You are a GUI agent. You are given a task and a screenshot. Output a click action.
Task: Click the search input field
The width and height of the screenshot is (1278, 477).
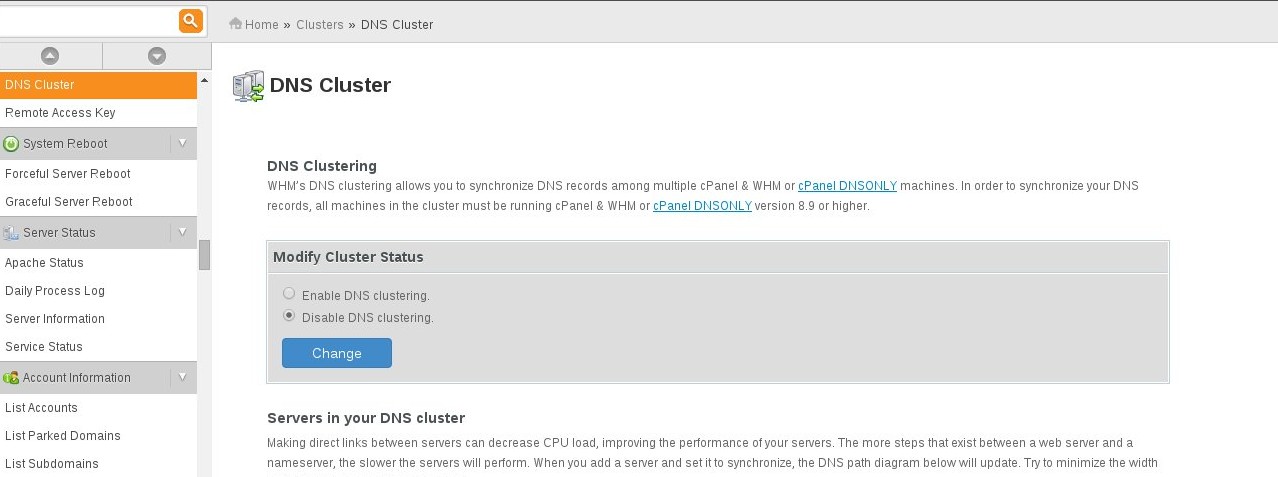pos(88,20)
